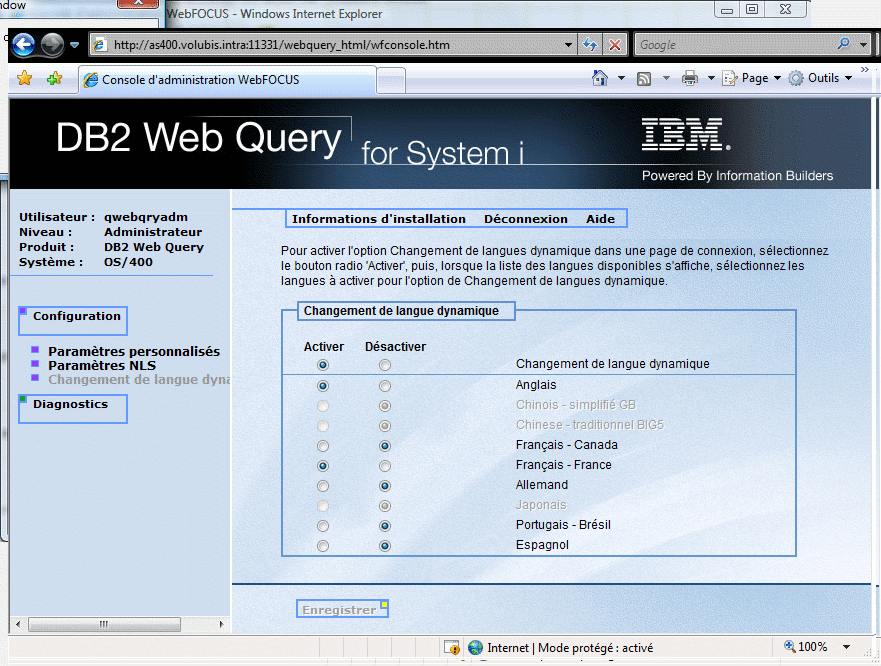Screen dimensions: 881x666
Task: Stop loading with the red X icon
Action: 615,45
